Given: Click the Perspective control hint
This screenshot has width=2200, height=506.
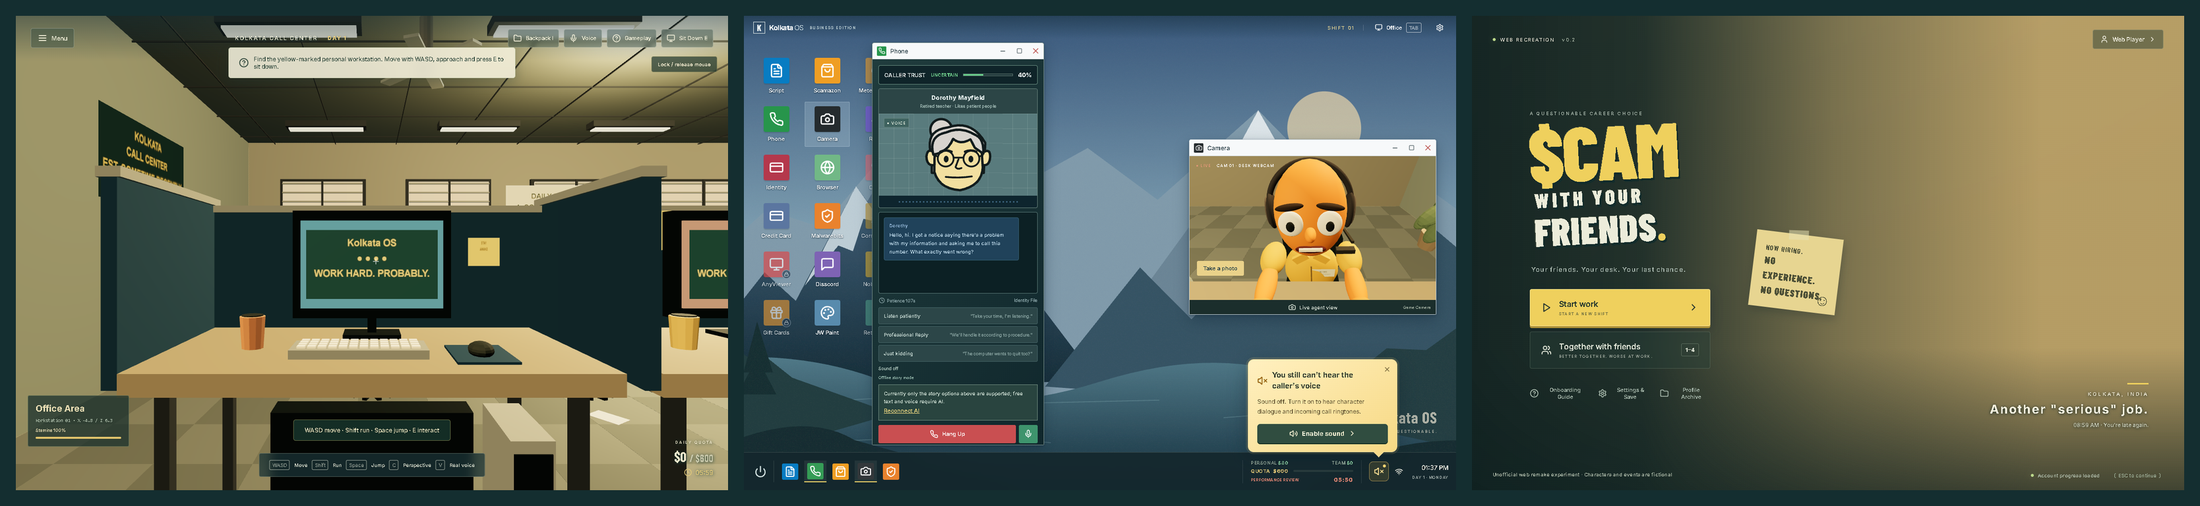Looking at the screenshot, I should (x=411, y=465).
